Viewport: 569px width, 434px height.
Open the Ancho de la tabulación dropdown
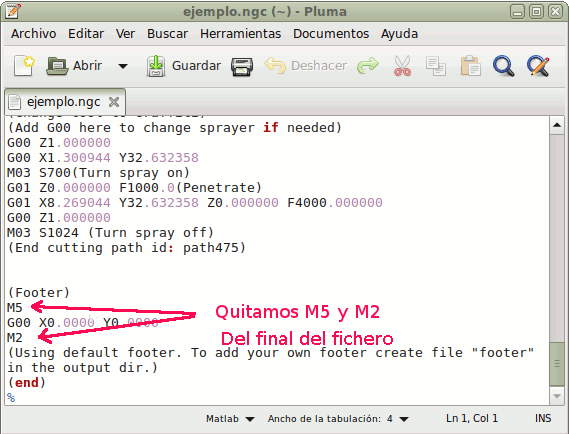click(338, 419)
